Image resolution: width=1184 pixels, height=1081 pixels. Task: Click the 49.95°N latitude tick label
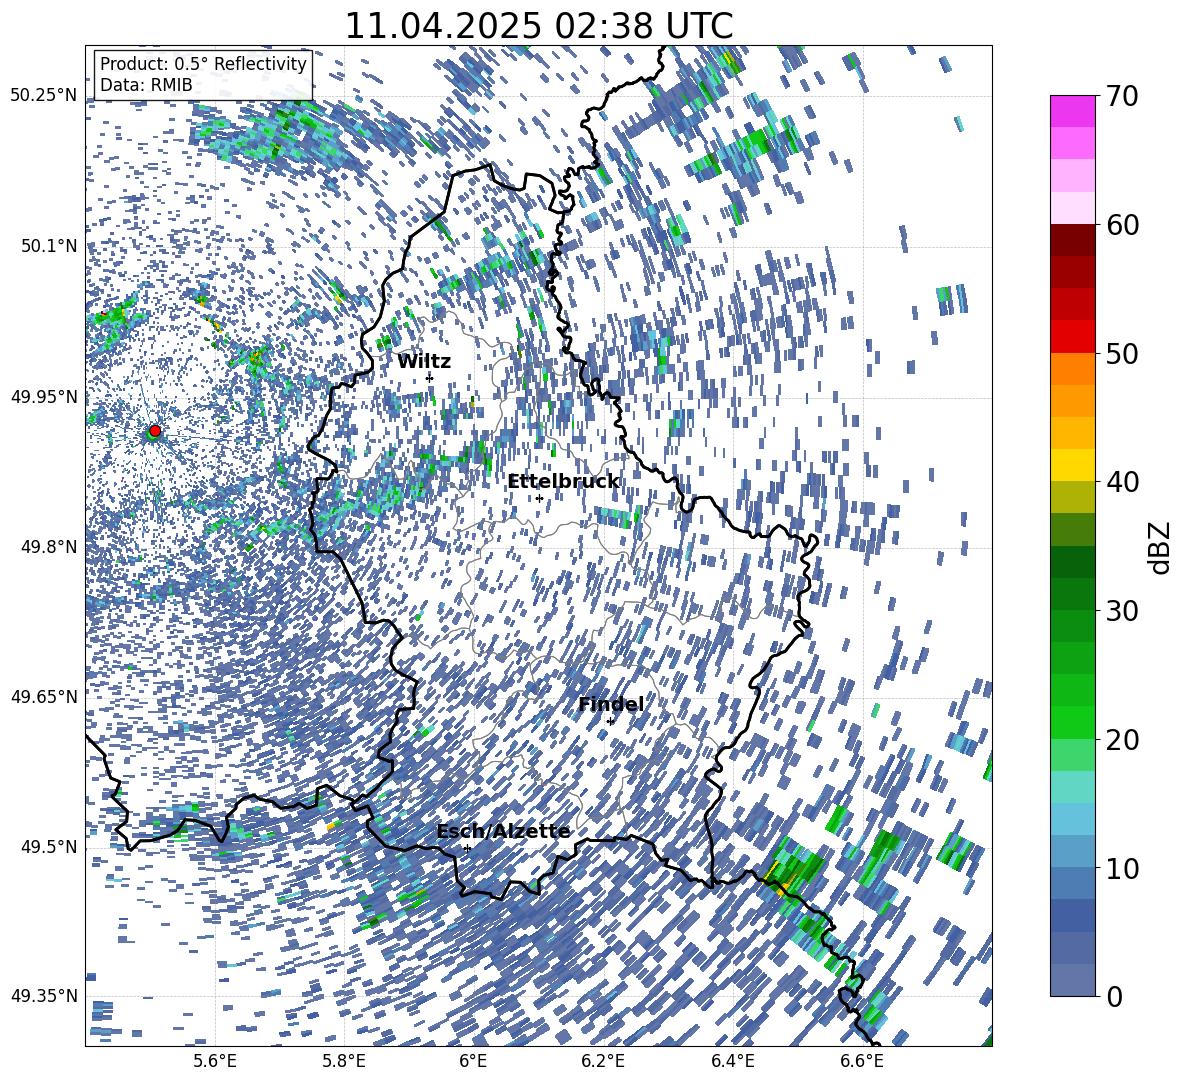point(44,396)
